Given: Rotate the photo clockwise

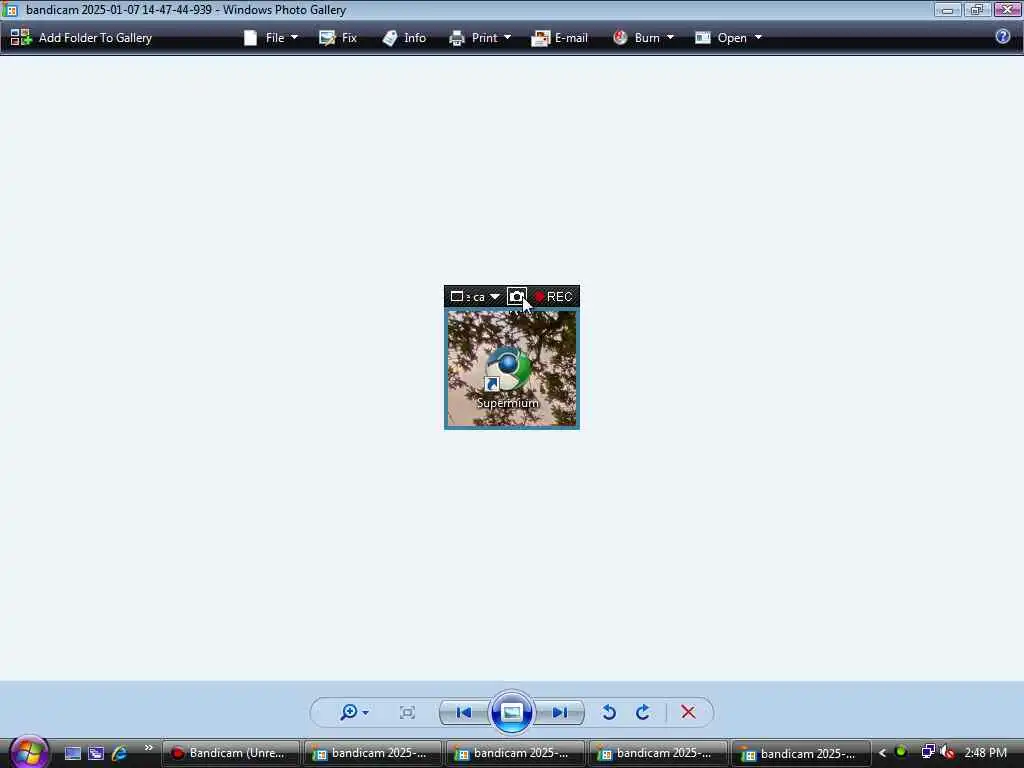Looking at the screenshot, I should click(643, 712).
